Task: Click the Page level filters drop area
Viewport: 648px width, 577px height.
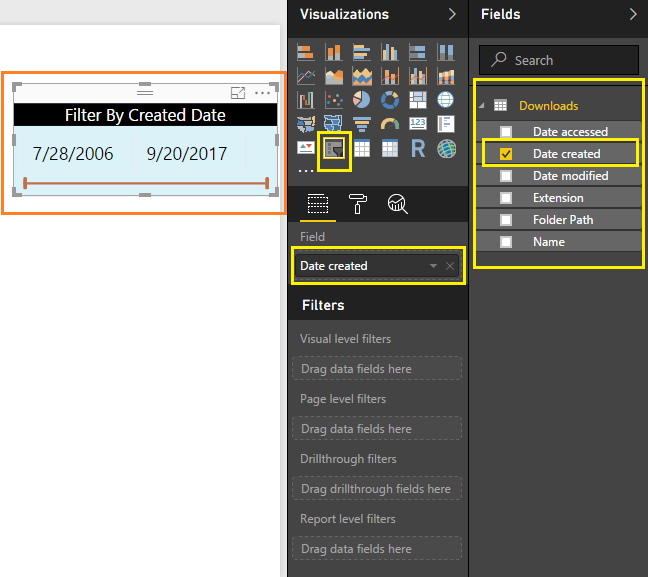Action: (x=377, y=428)
